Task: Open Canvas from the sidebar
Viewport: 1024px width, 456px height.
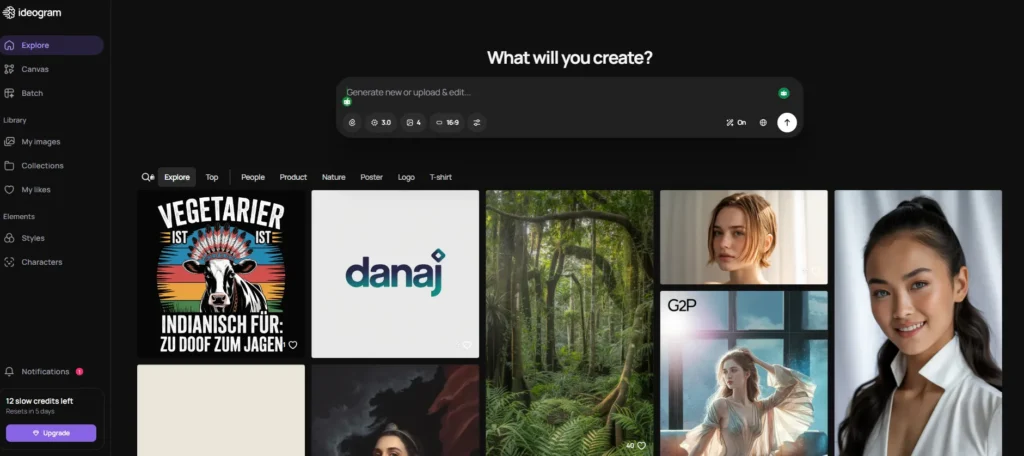Action: point(35,69)
